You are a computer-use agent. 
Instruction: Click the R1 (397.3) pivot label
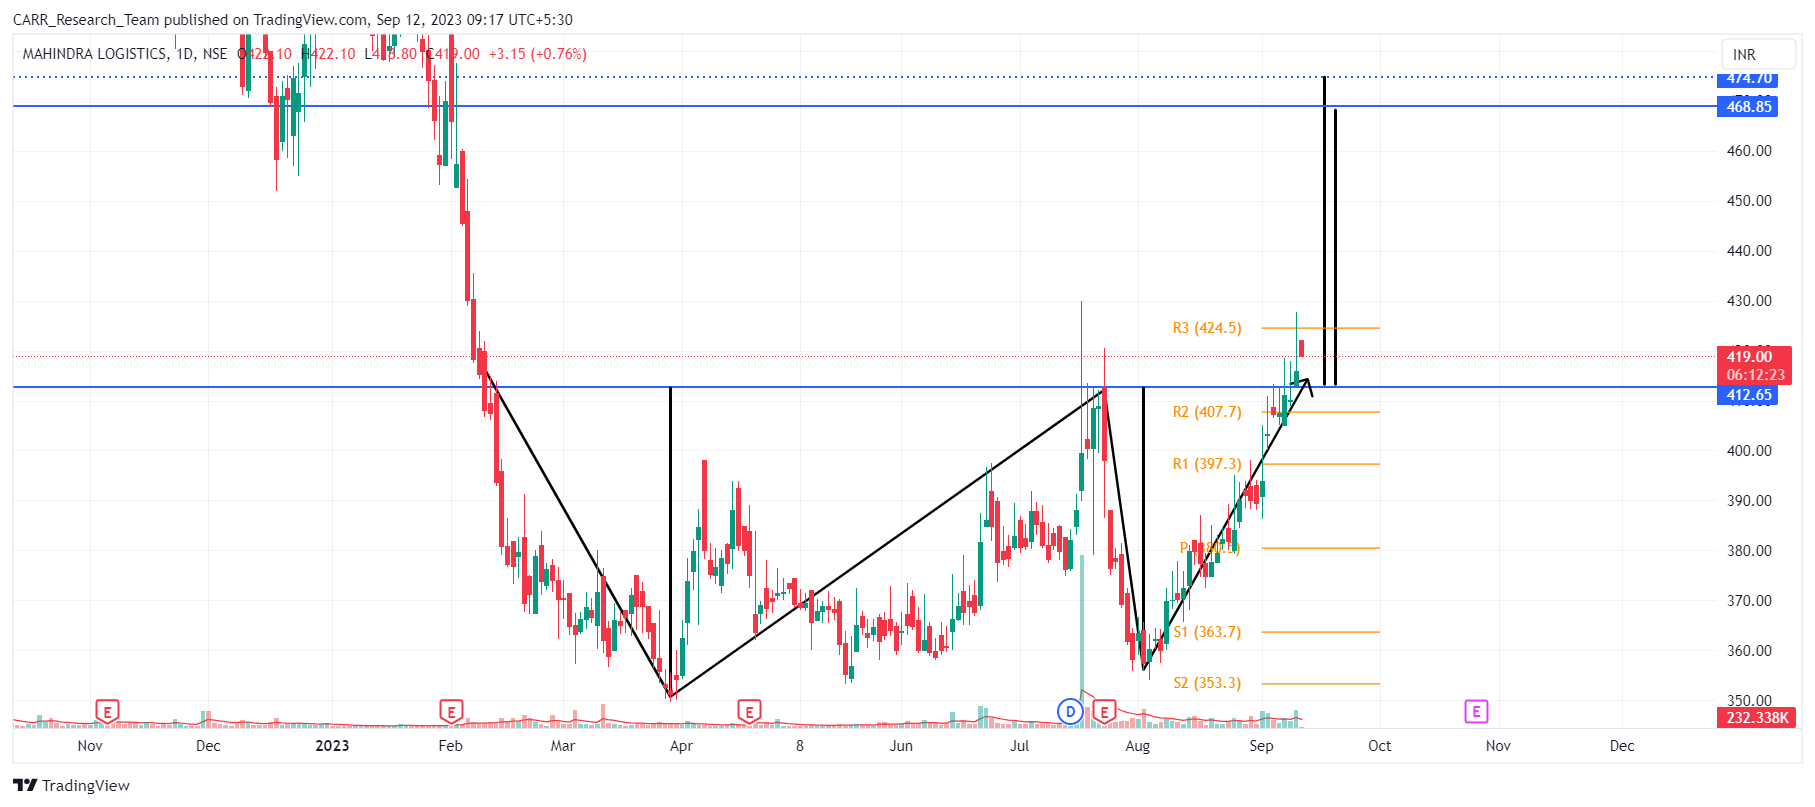pos(1207,464)
